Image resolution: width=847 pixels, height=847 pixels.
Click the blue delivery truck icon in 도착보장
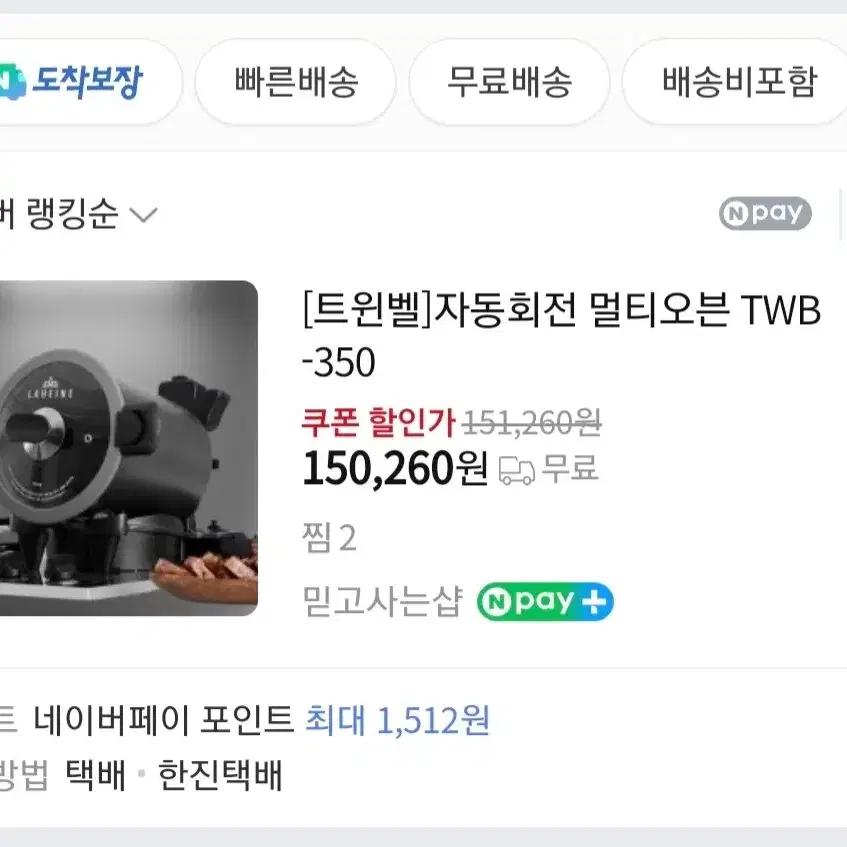pyautogui.click(x=12, y=82)
